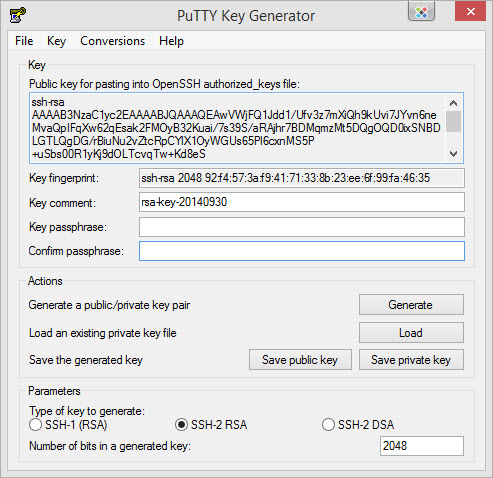Click 'Load an existing private key file' text
The height and width of the screenshot is (478, 493).
103,333
